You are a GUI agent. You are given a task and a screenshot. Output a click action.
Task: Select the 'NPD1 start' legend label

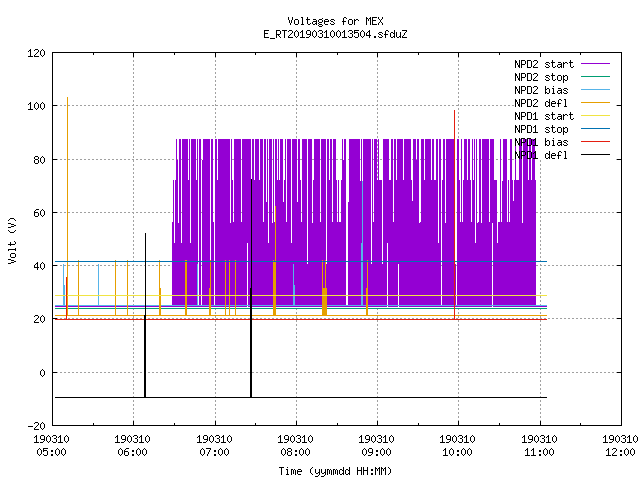pyautogui.click(x=544, y=116)
